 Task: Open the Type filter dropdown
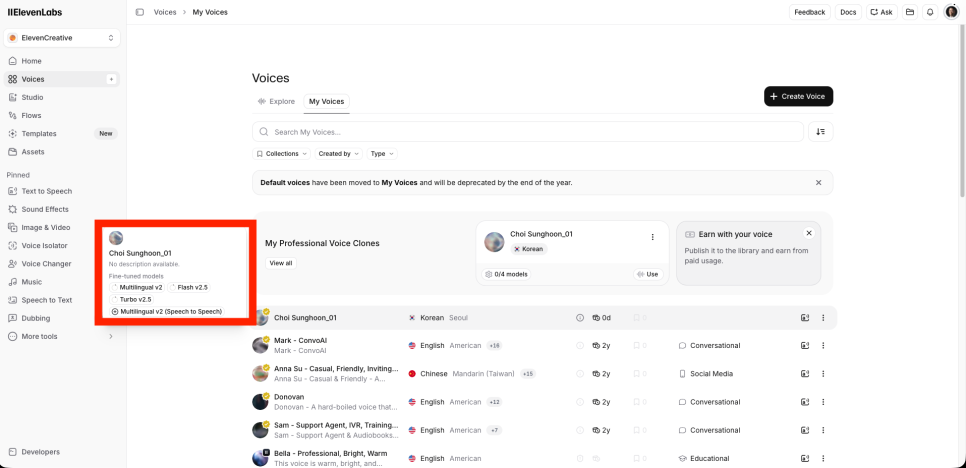[x=382, y=154]
